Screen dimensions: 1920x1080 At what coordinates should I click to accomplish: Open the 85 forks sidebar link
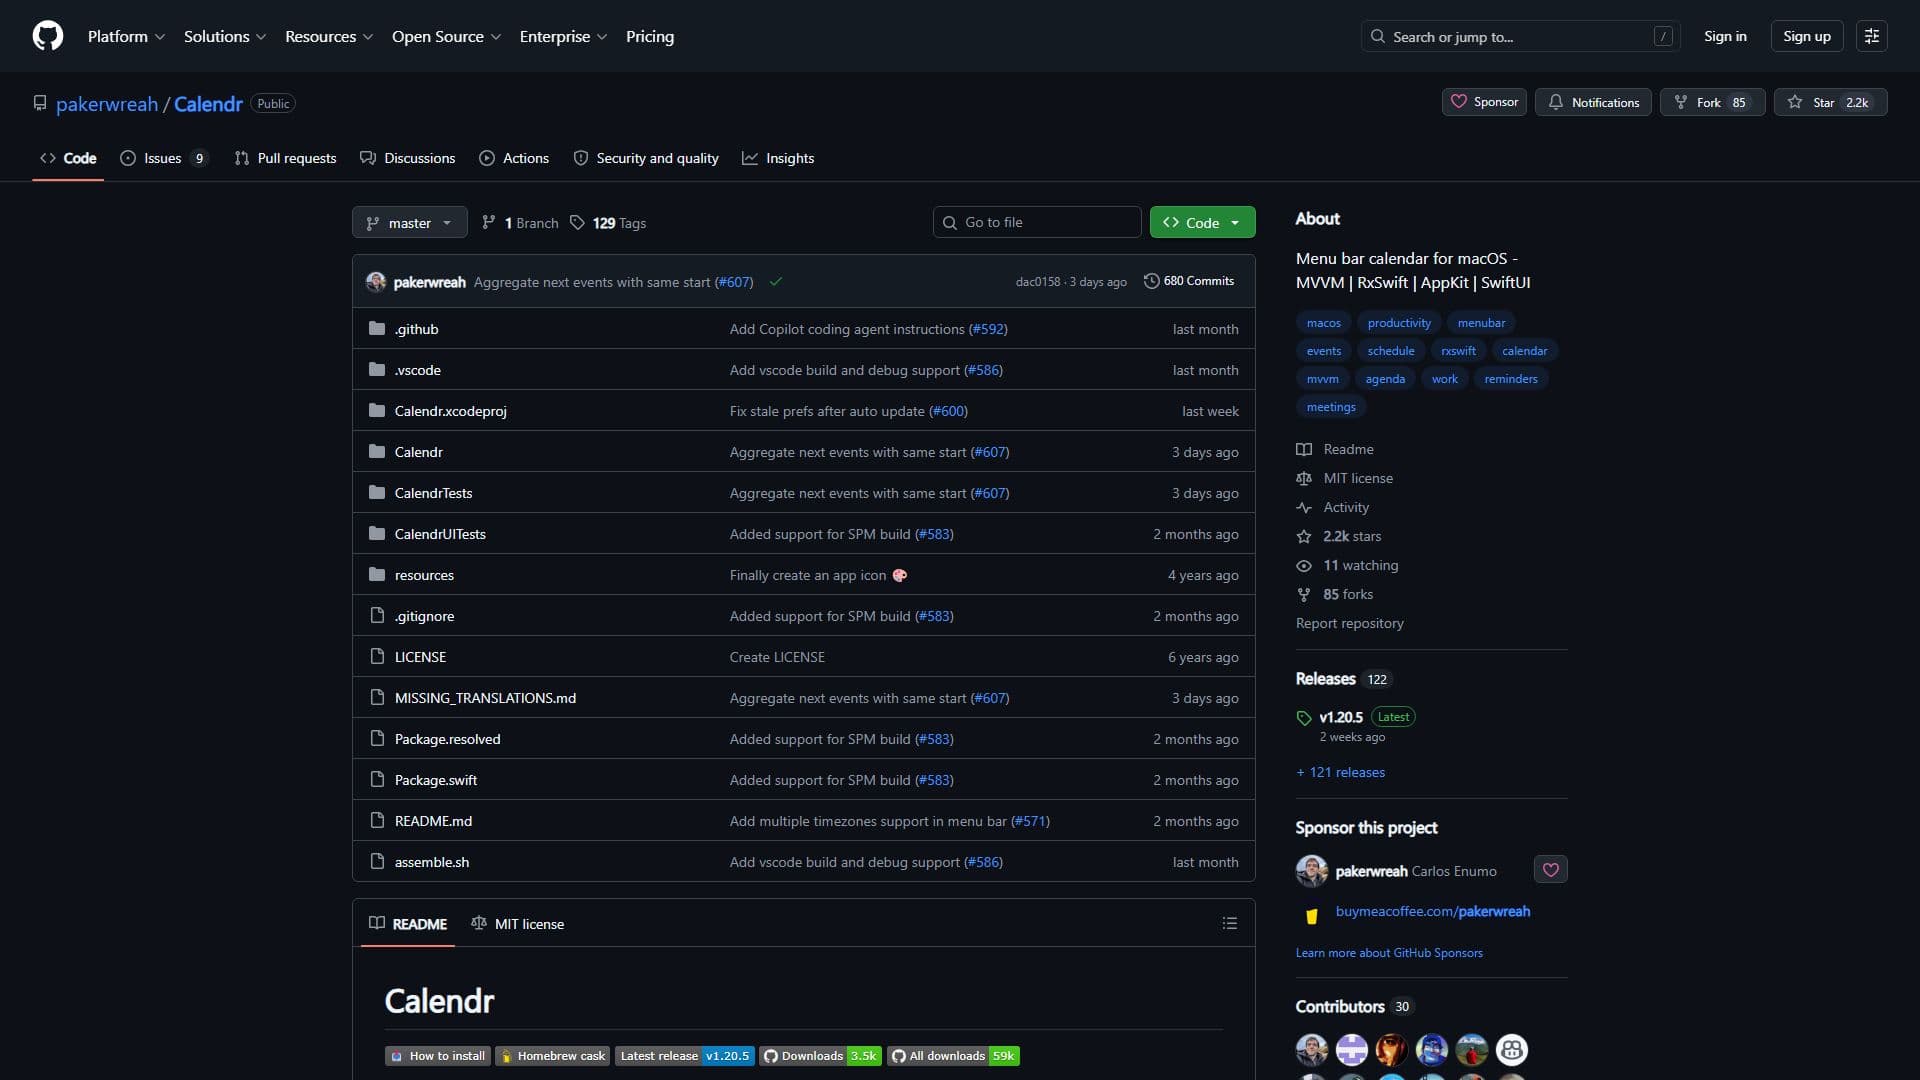(x=1335, y=594)
